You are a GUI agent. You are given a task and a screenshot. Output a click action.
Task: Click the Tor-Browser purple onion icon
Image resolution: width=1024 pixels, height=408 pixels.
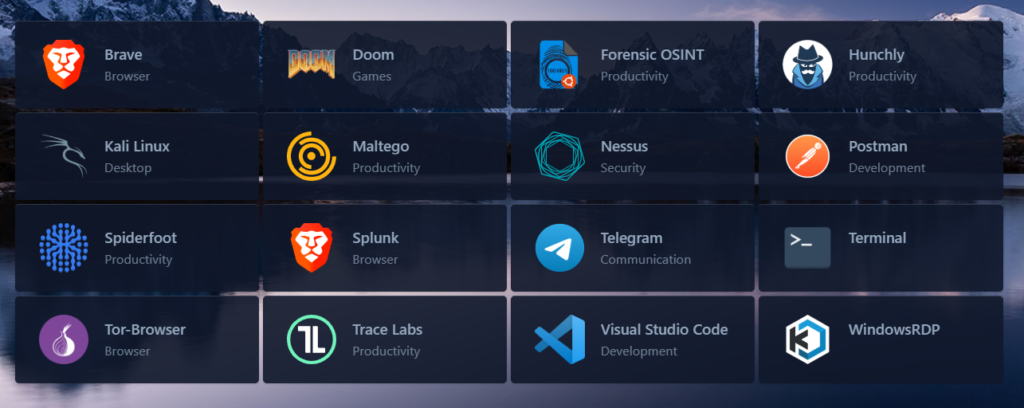[x=63, y=339]
